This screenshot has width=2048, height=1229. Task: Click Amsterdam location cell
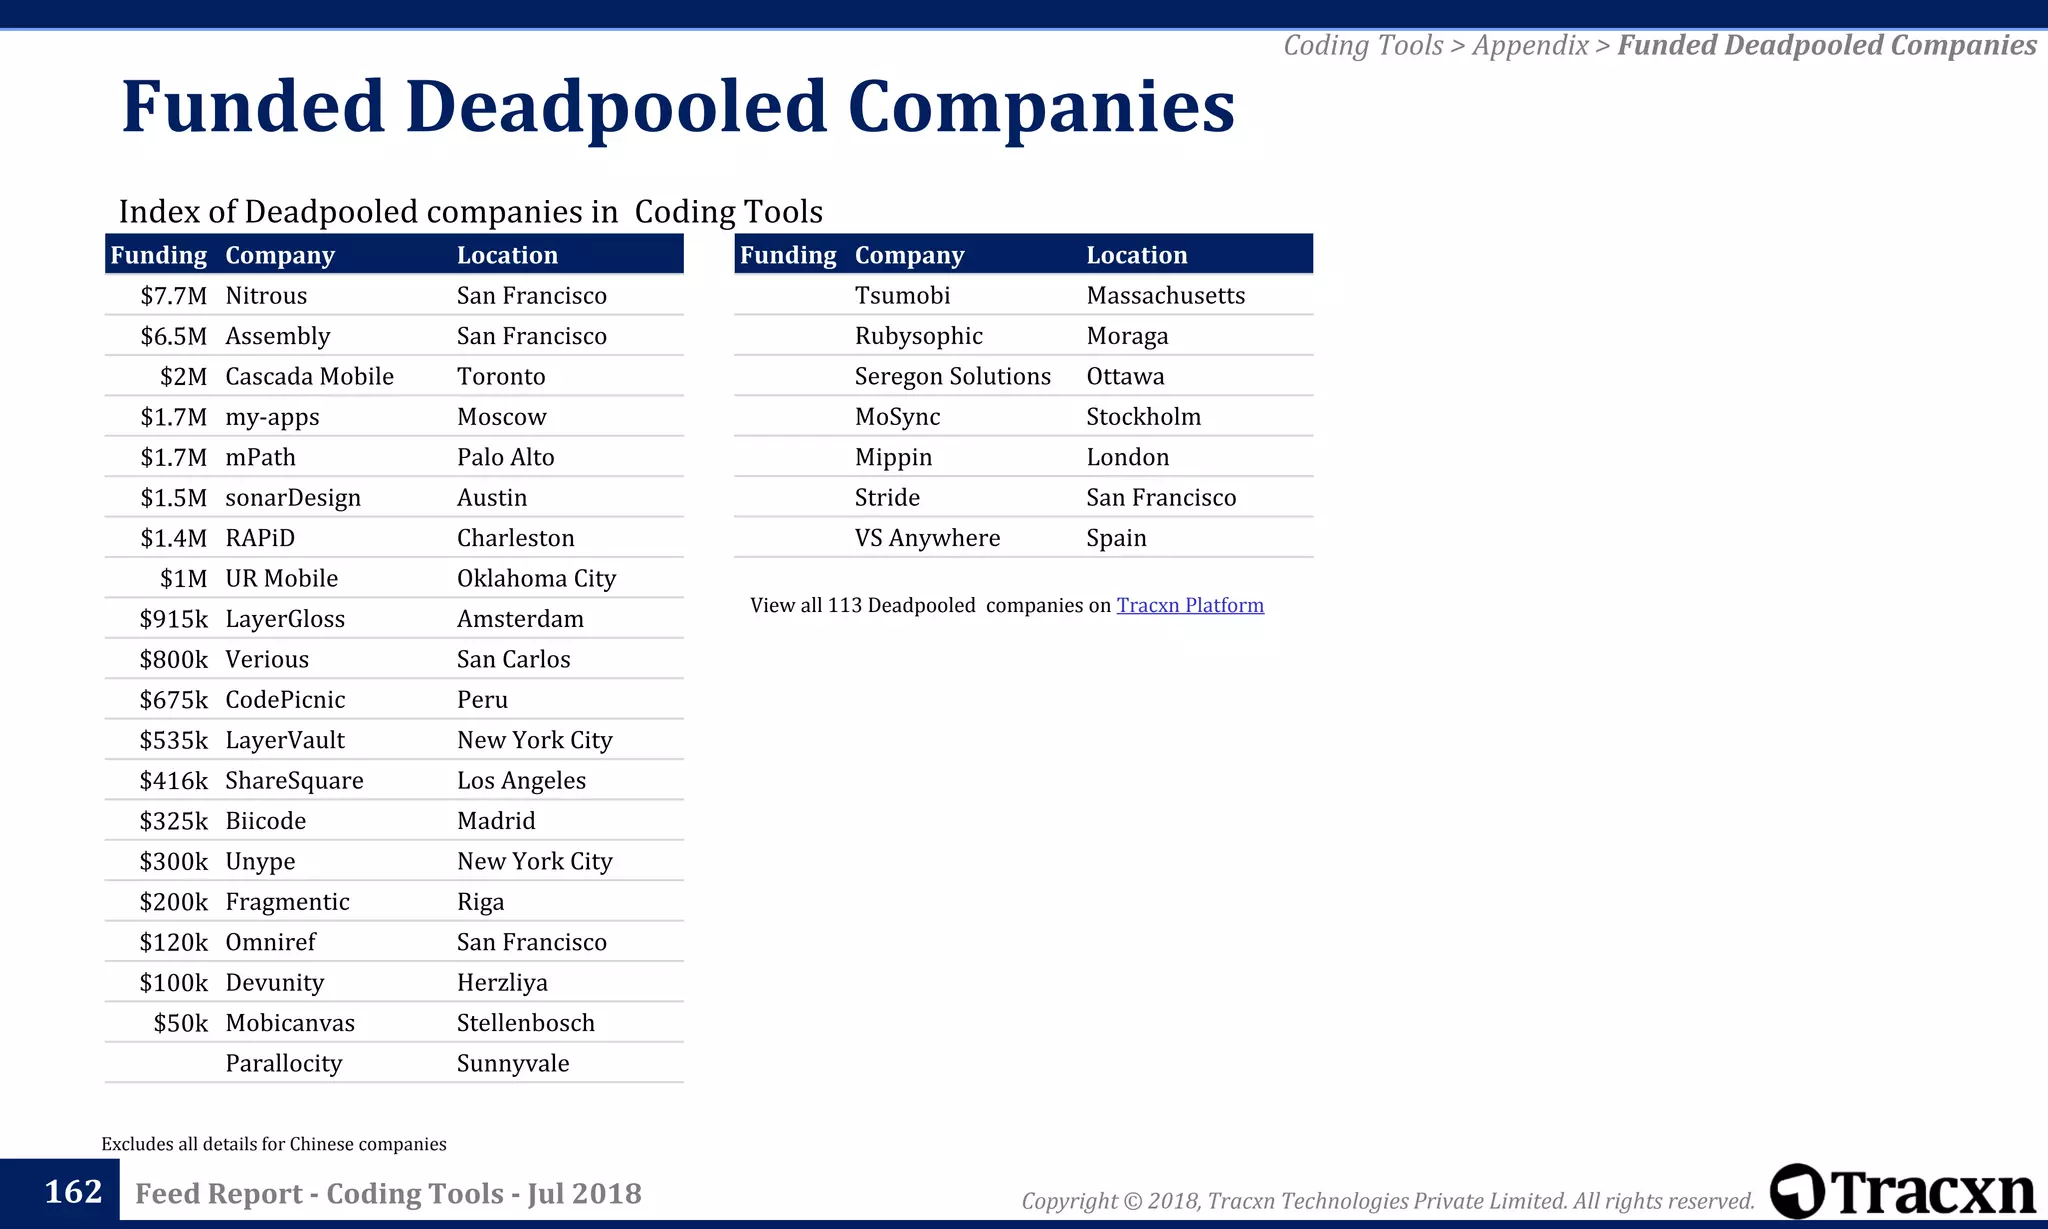pos(521,619)
